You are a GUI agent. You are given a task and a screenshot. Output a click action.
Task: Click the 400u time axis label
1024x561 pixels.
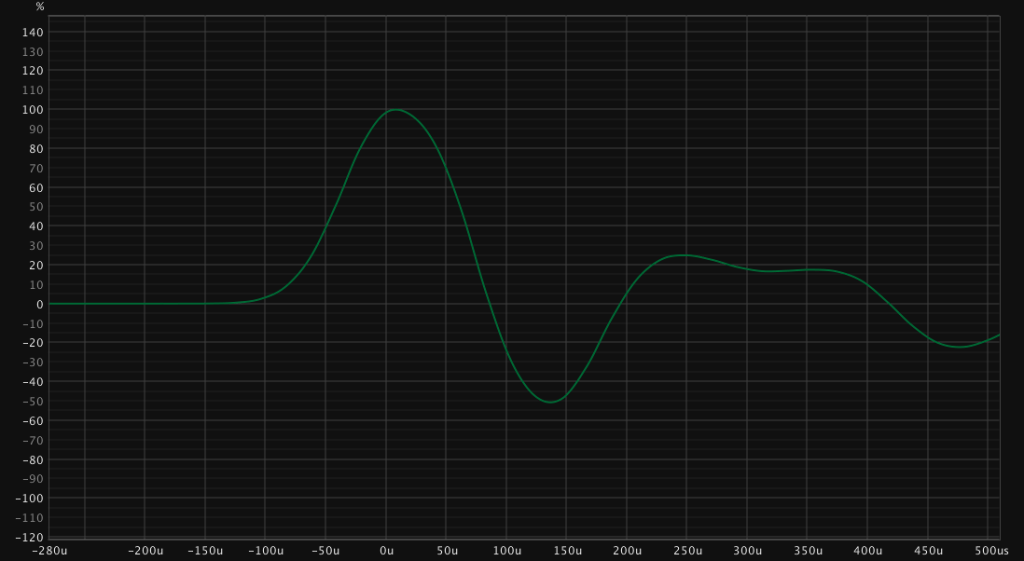coord(868,551)
